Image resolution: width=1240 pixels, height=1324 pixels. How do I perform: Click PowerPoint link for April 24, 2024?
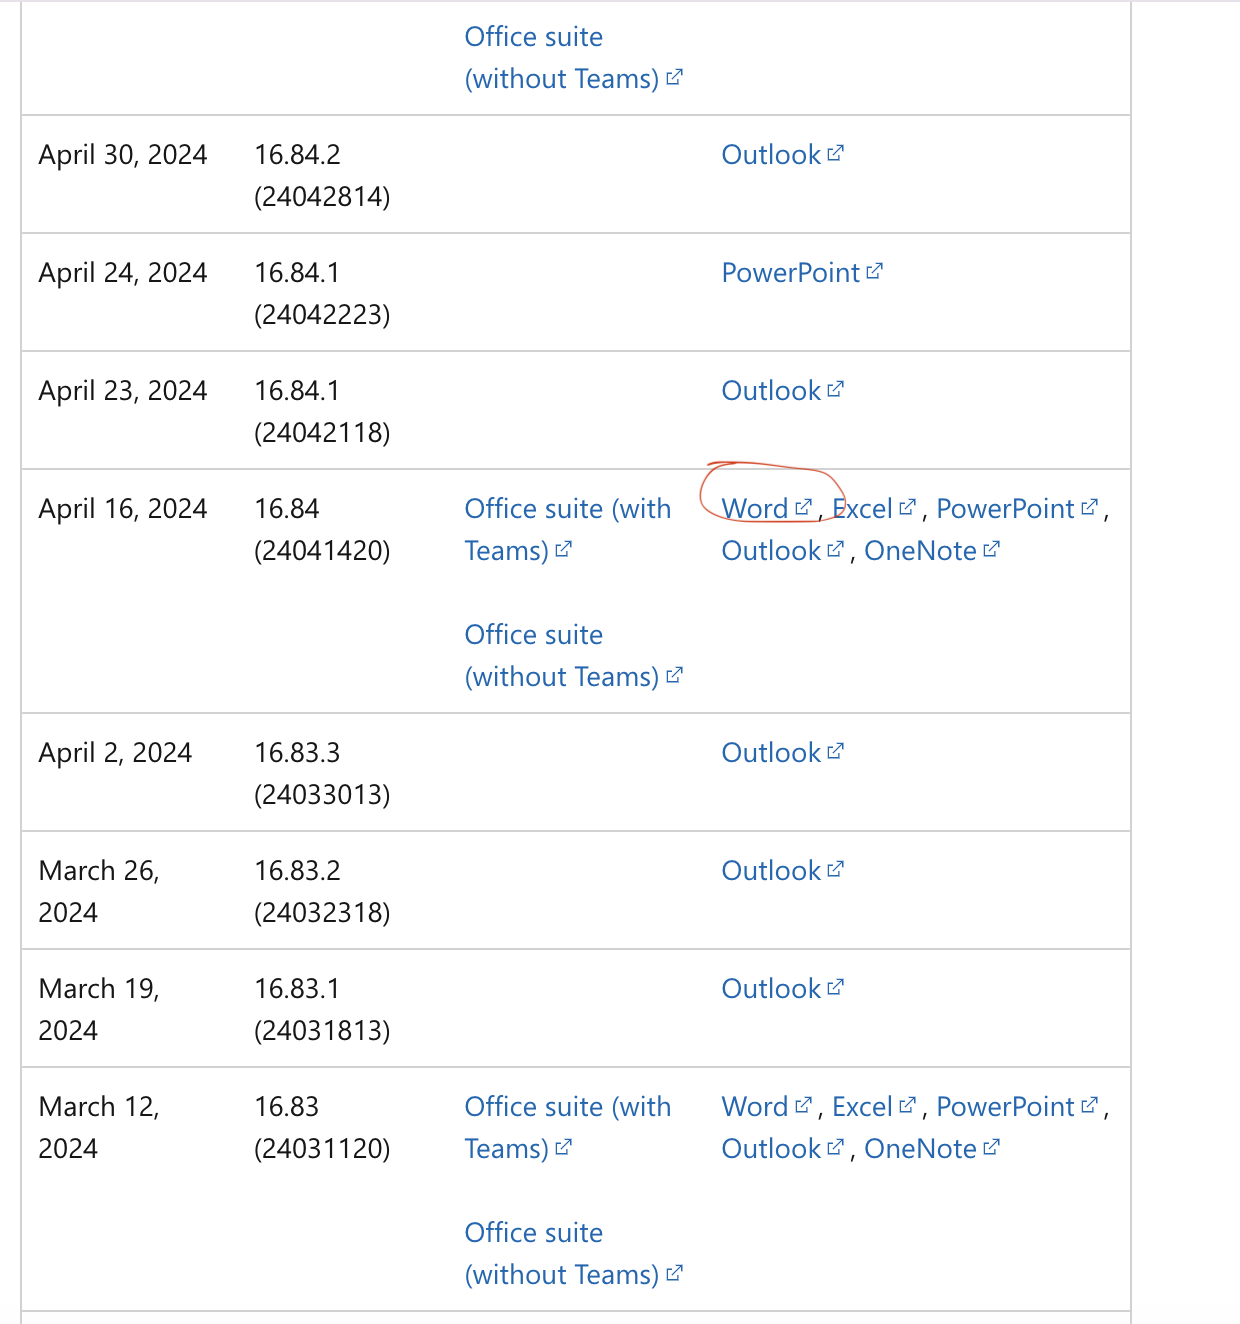click(x=791, y=273)
